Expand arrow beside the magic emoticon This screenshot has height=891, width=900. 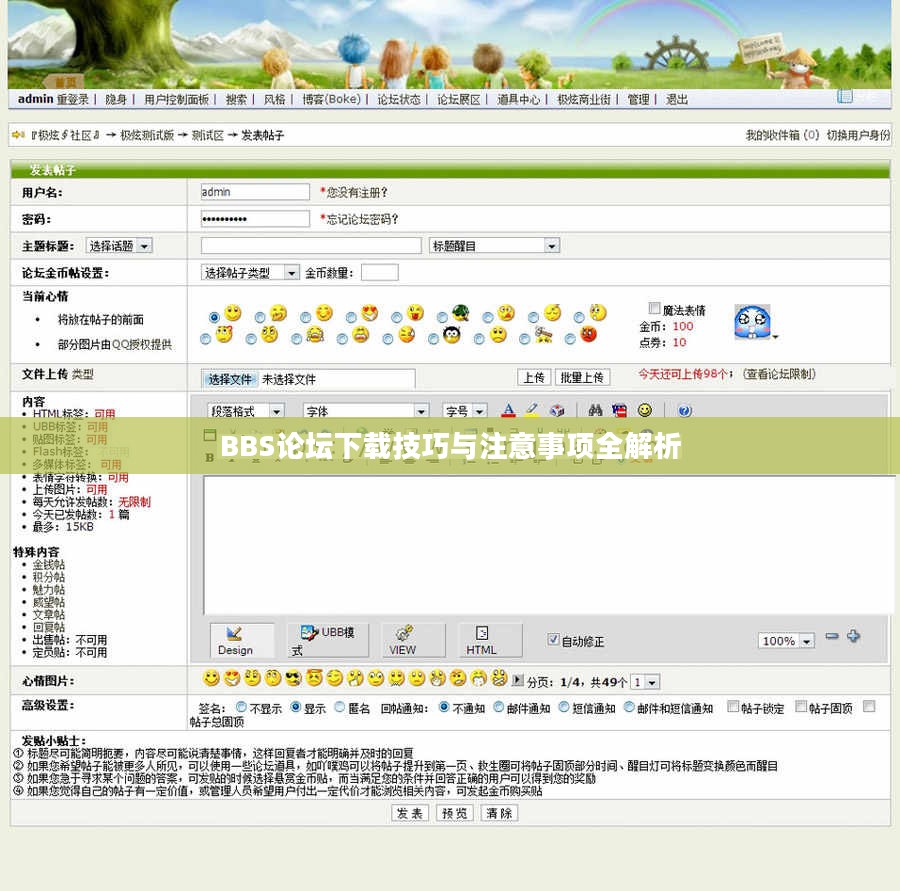775,337
